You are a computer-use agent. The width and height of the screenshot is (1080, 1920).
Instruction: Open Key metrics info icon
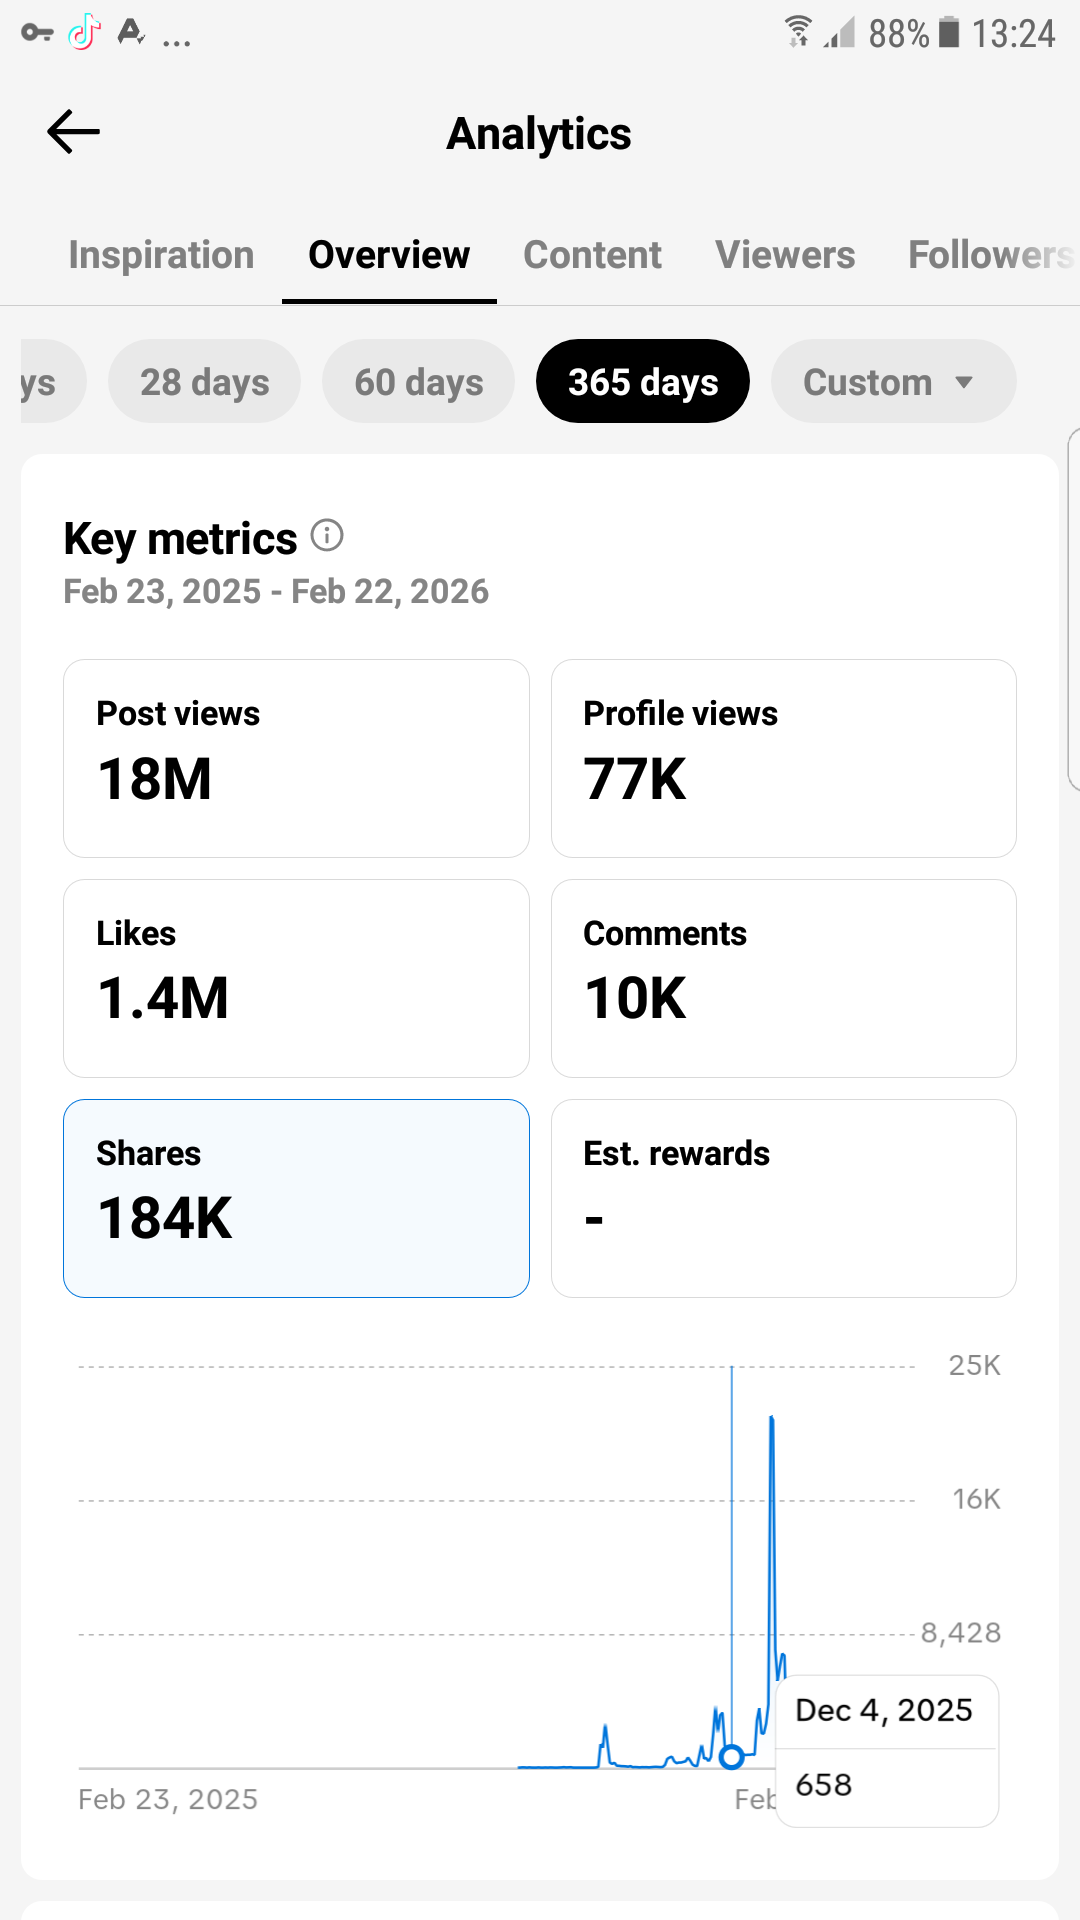pos(327,536)
